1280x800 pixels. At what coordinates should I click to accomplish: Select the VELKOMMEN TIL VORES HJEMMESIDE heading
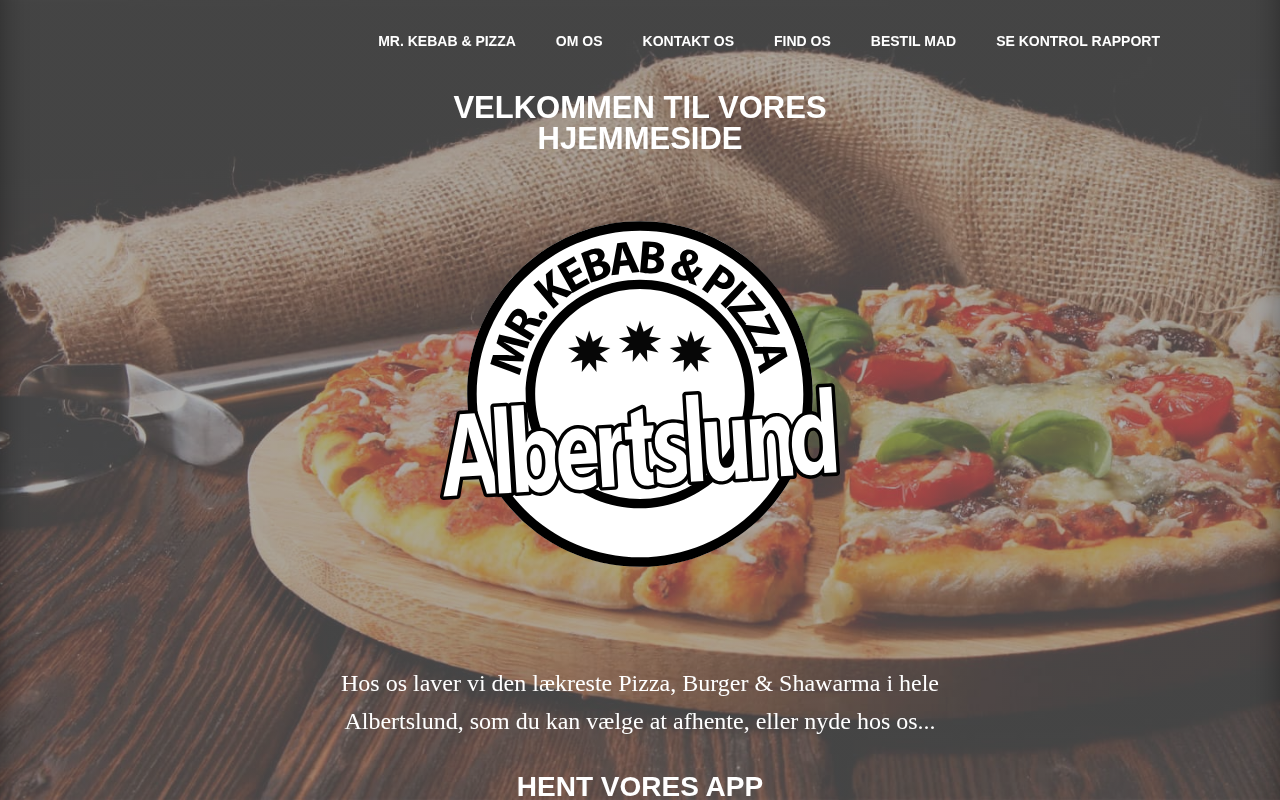click(x=640, y=123)
